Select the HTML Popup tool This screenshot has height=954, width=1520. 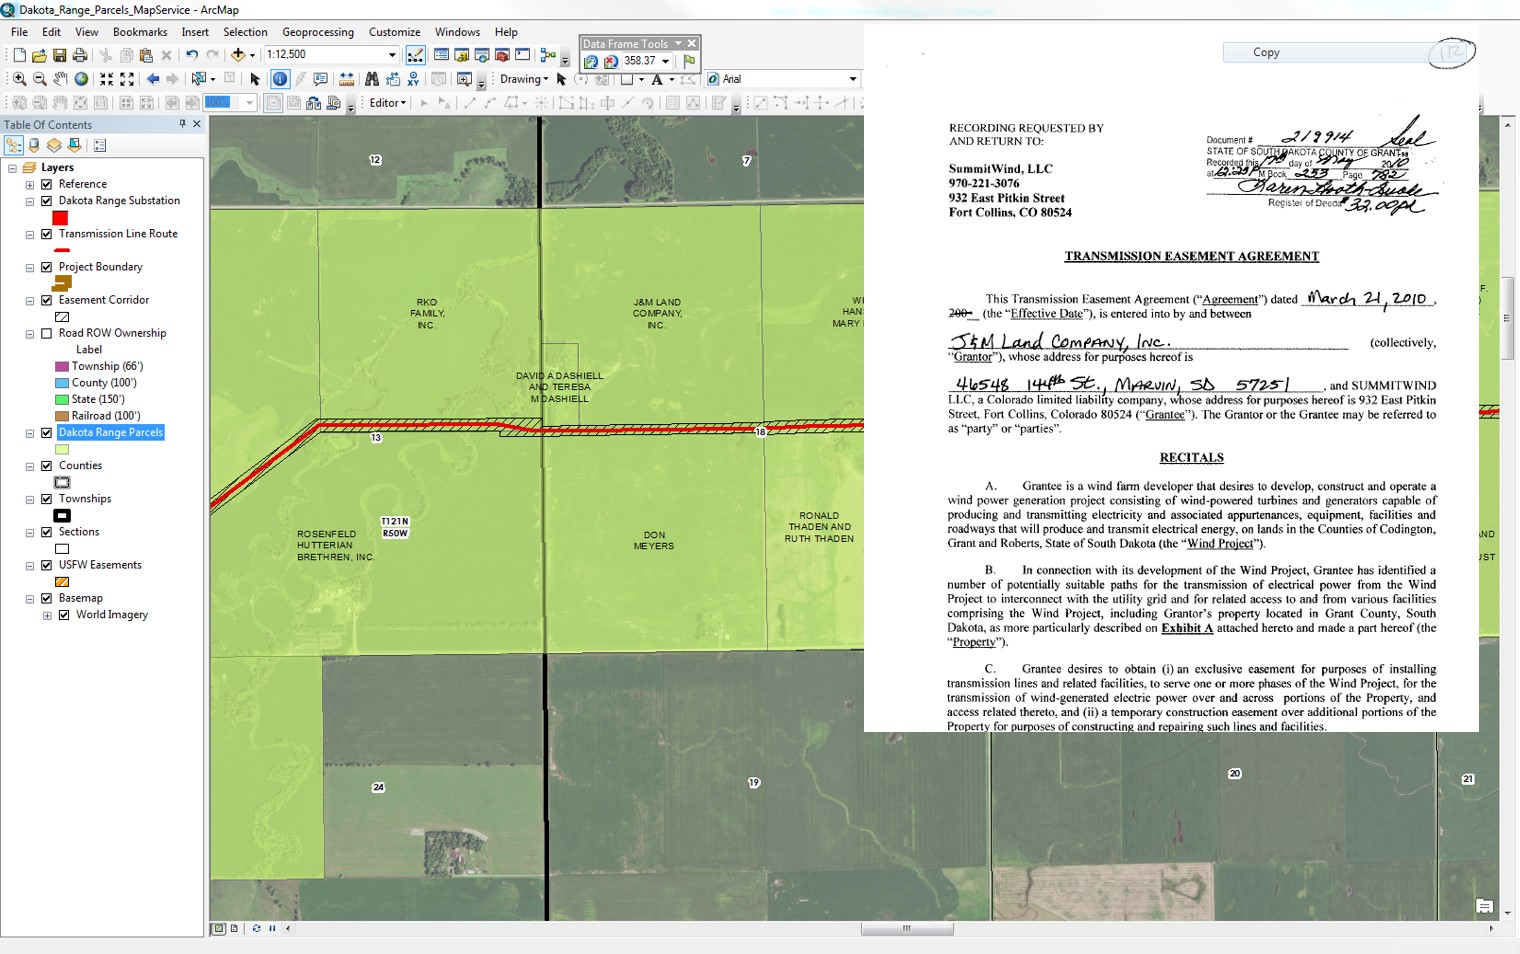point(320,79)
